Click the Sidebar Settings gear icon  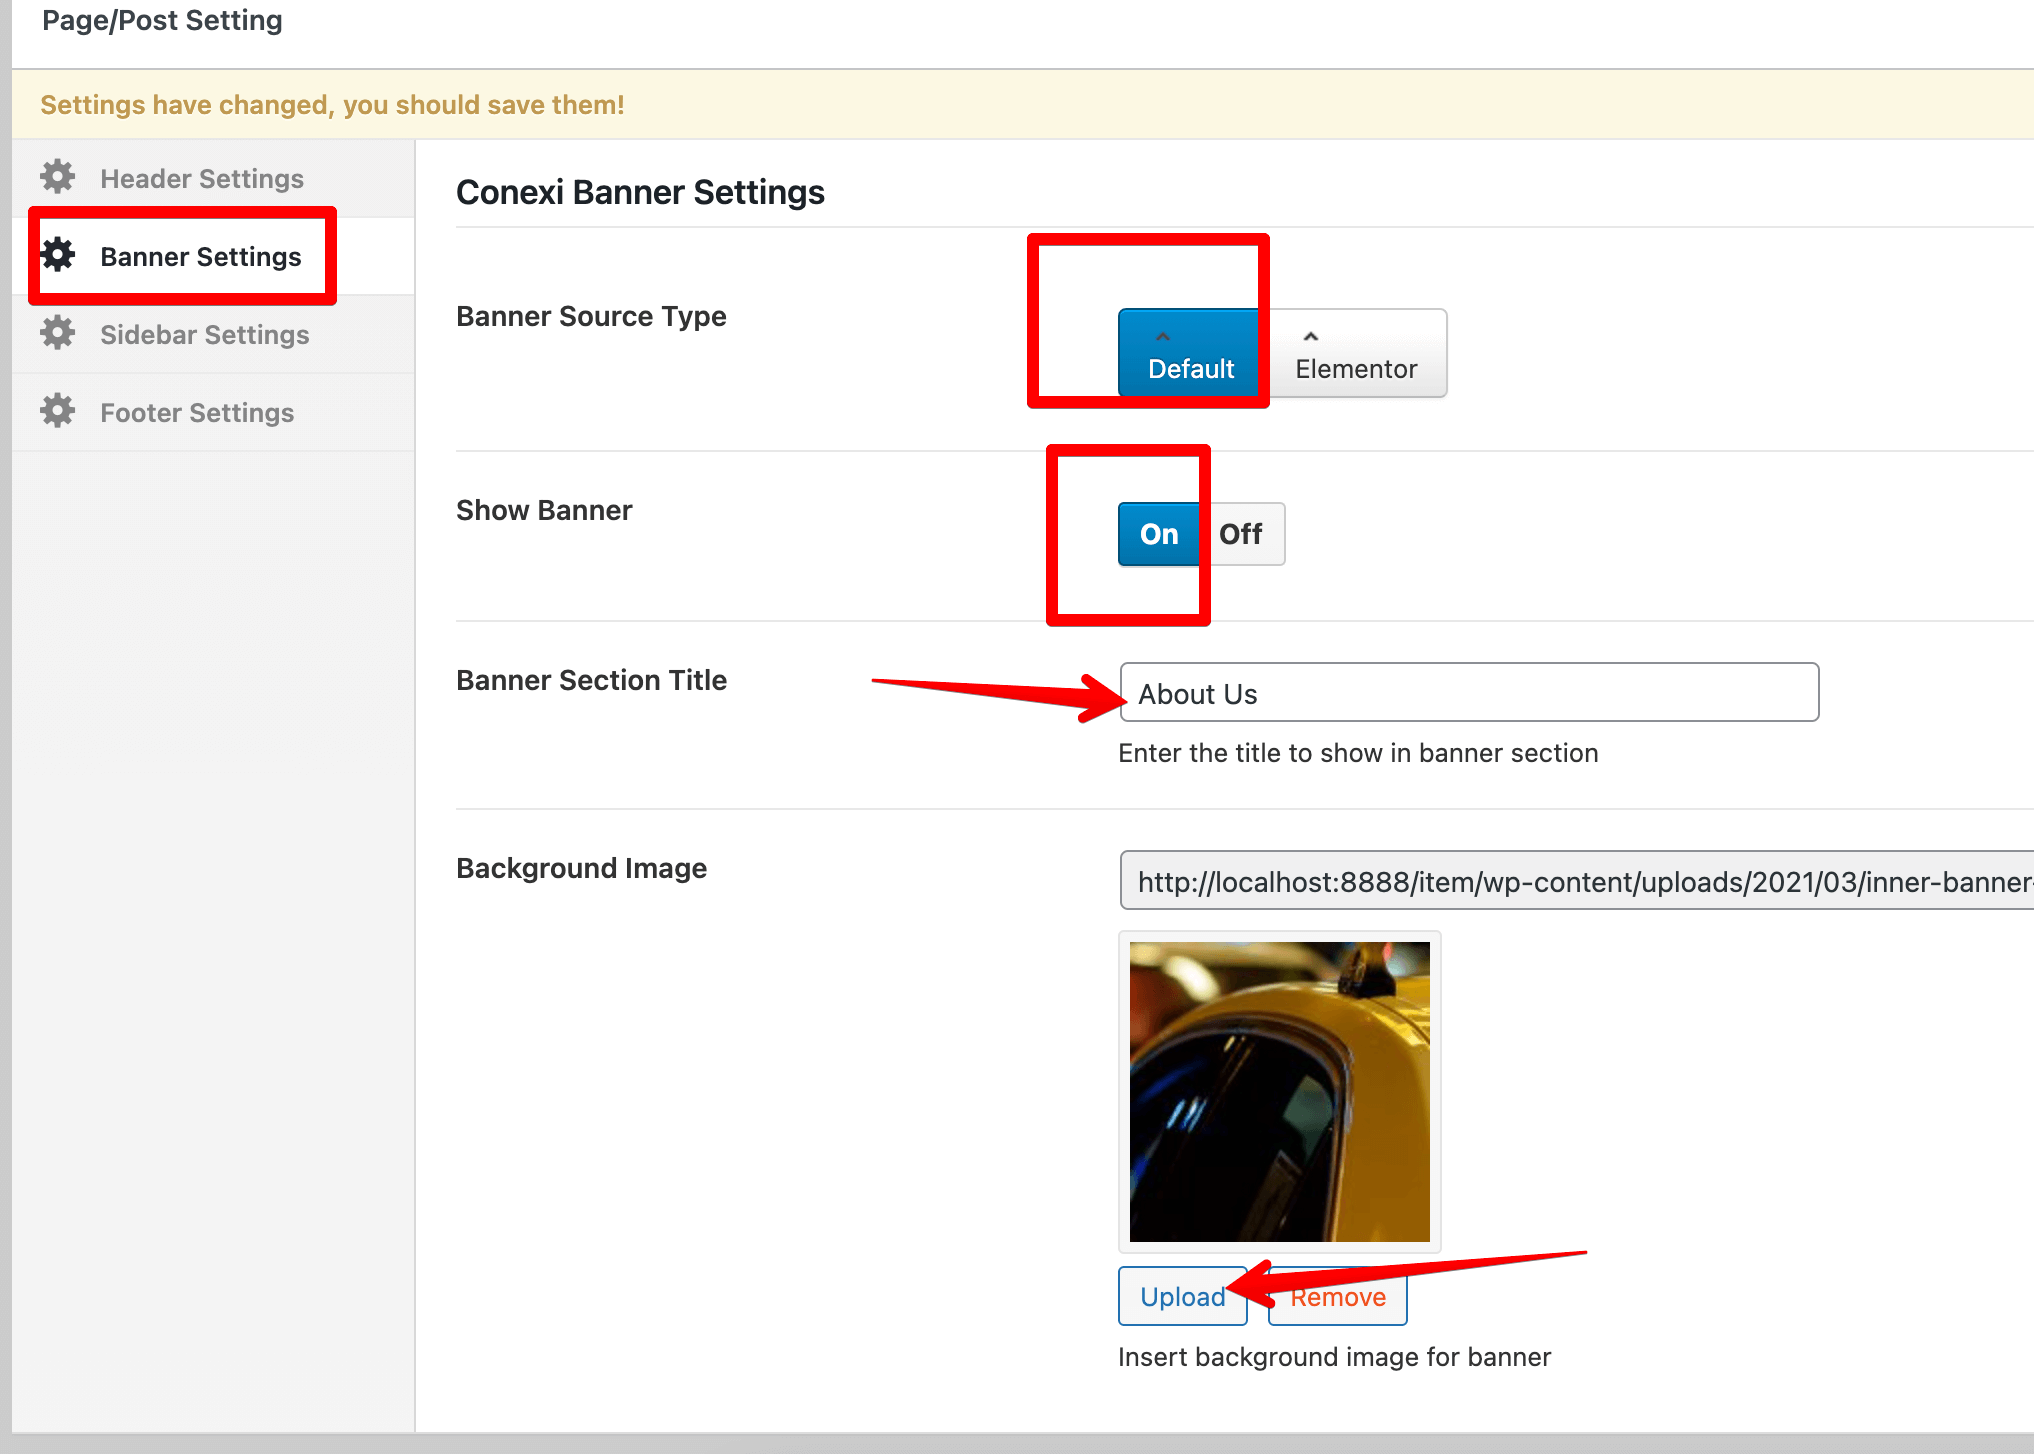58,333
